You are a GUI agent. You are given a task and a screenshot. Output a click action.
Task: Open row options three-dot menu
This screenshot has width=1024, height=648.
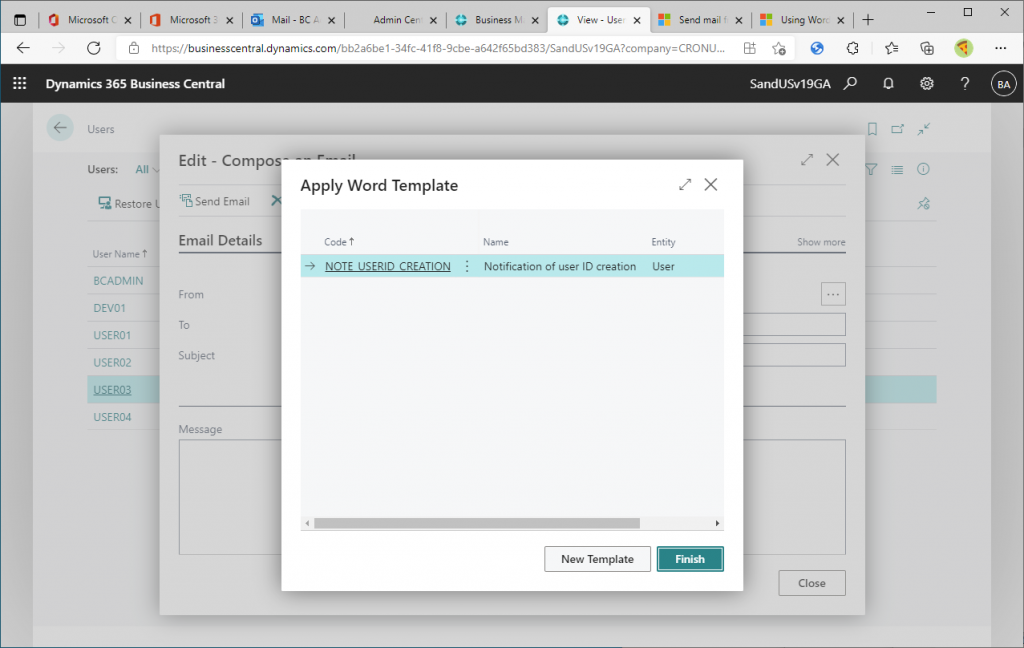tap(467, 267)
